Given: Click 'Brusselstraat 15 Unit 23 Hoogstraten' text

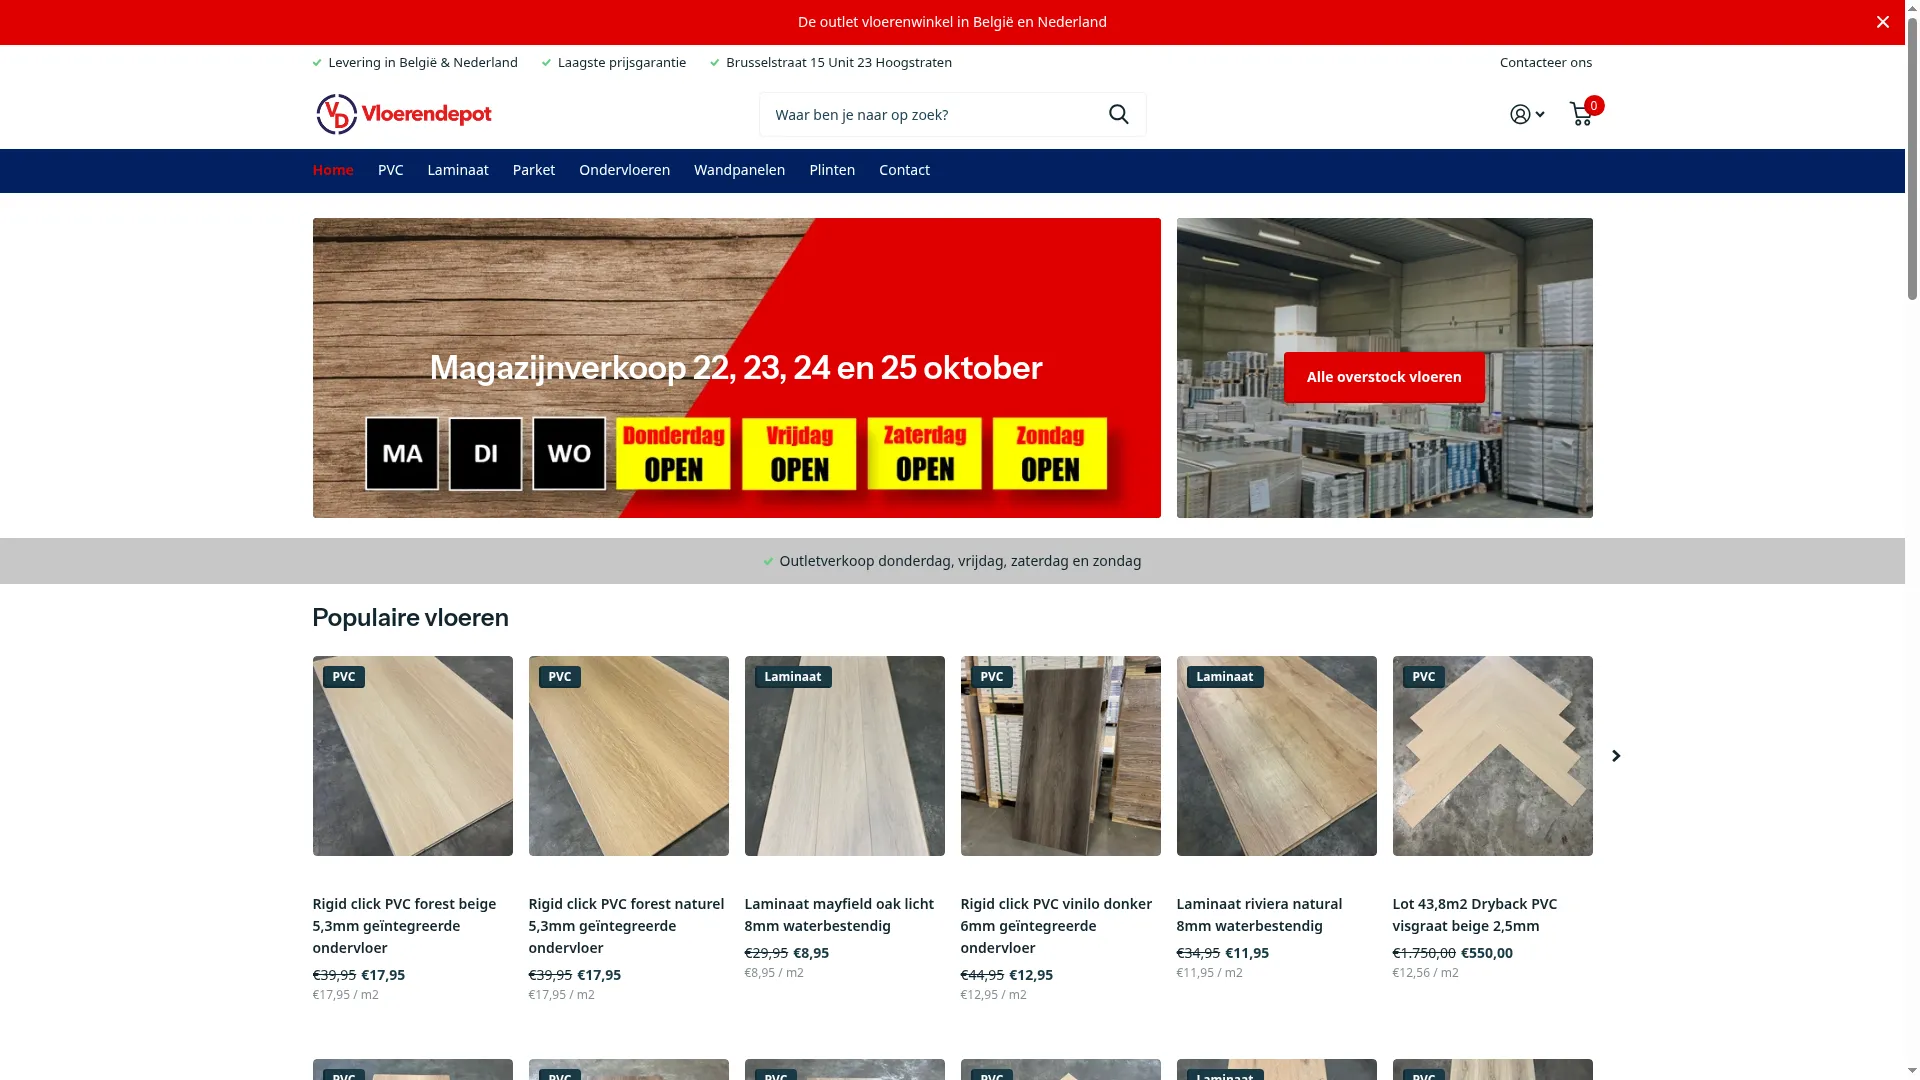Looking at the screenshot, I should tap(838, 62).
